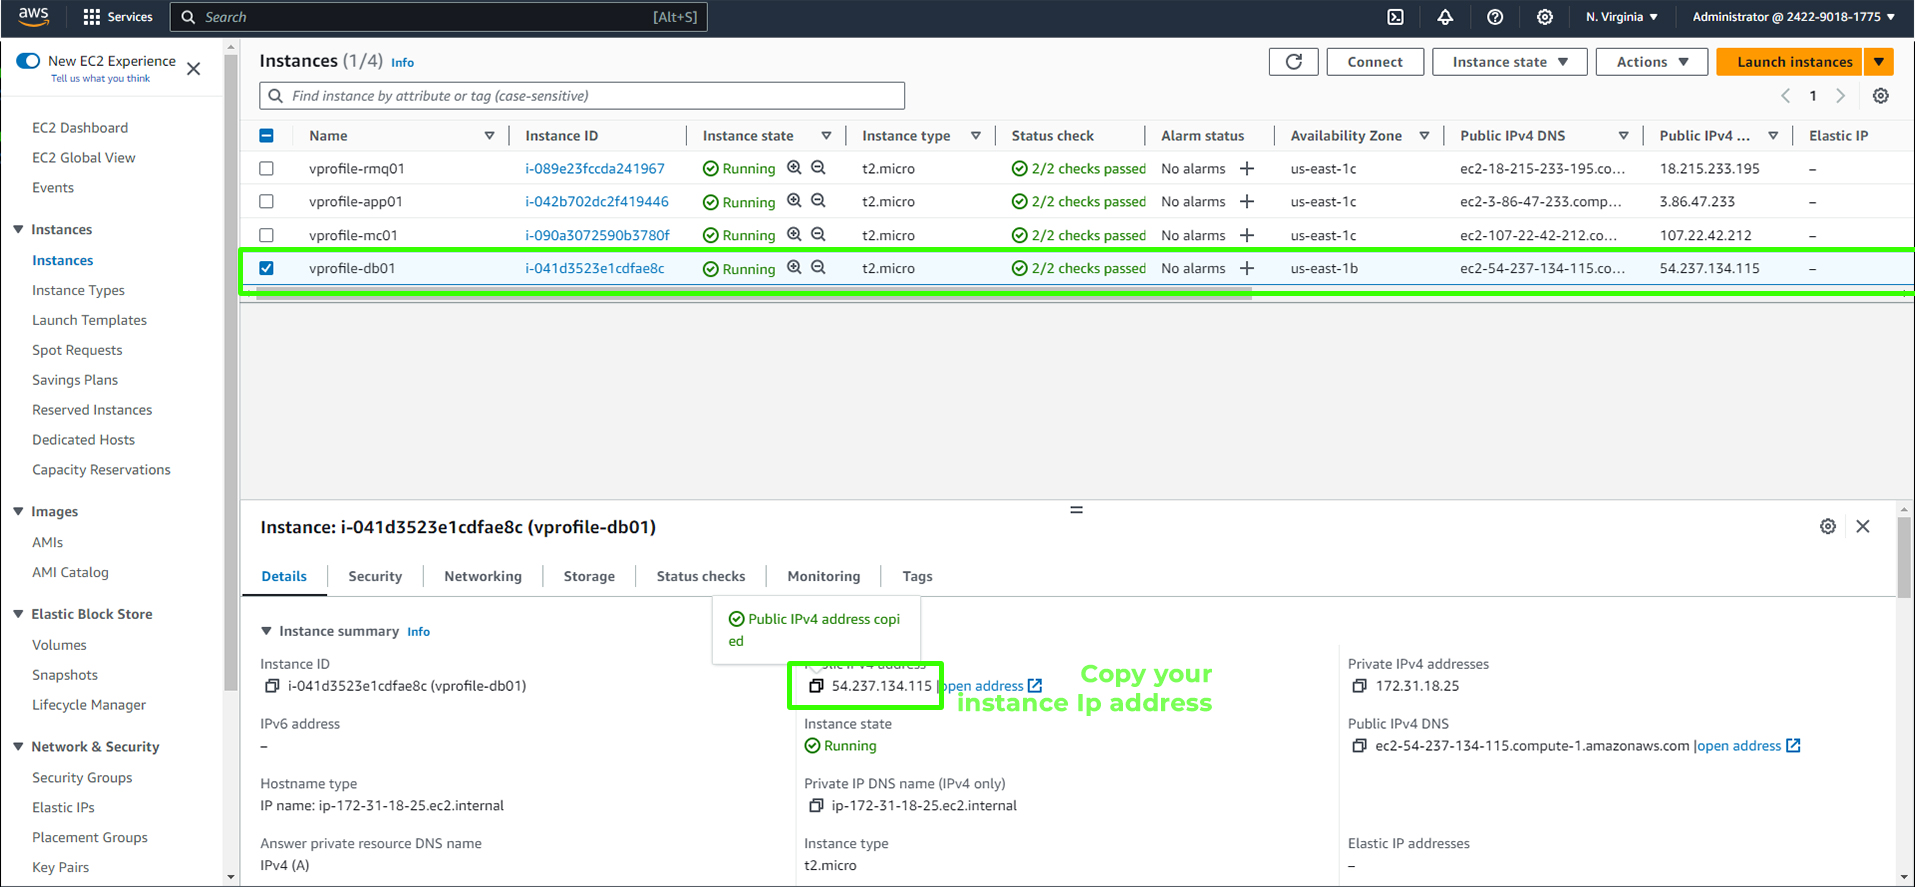
Task: Launch CloudShell from top bar
Action: [1396, 17]
